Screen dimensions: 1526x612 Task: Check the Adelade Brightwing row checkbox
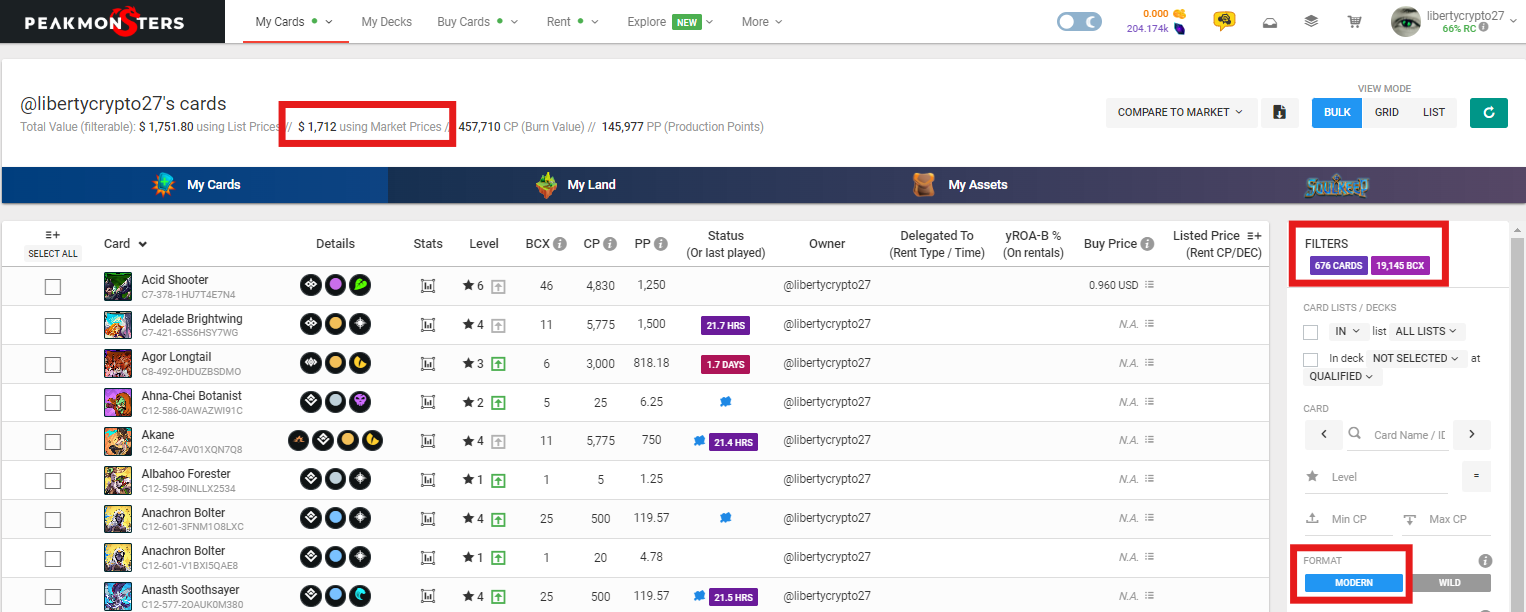click(53, 326)
